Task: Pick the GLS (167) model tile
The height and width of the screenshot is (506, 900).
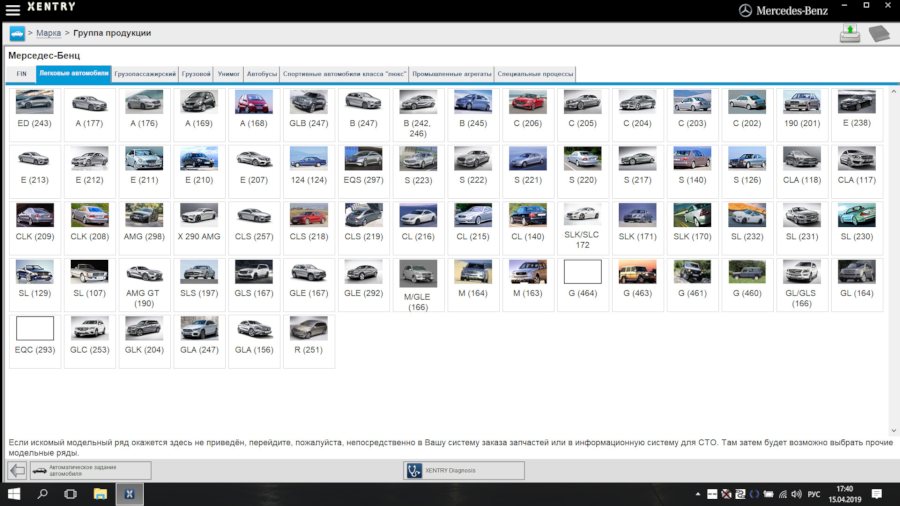Action: click(x=254, y=285)
